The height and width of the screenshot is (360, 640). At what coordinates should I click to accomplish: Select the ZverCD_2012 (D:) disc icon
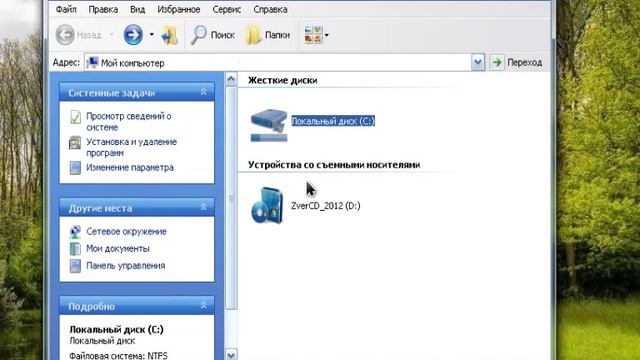point(267,205)
